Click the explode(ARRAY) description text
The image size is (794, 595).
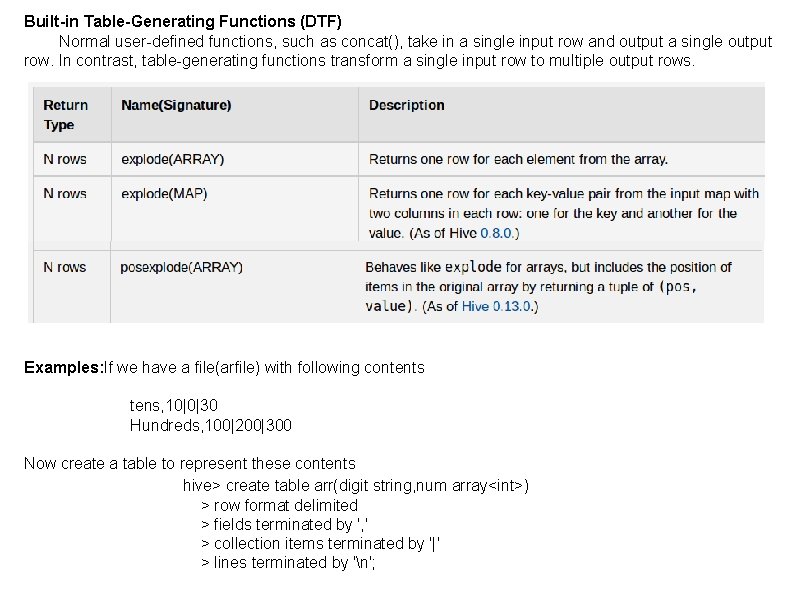[x=518, y=159]
